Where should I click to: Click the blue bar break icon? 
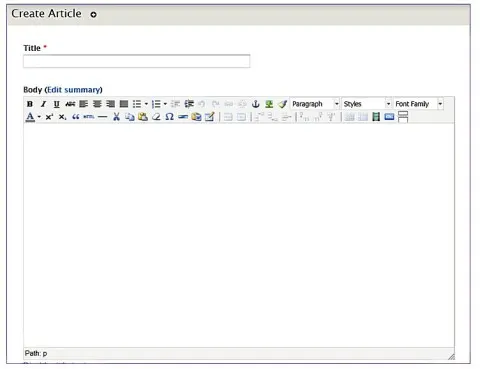[183, 117]
